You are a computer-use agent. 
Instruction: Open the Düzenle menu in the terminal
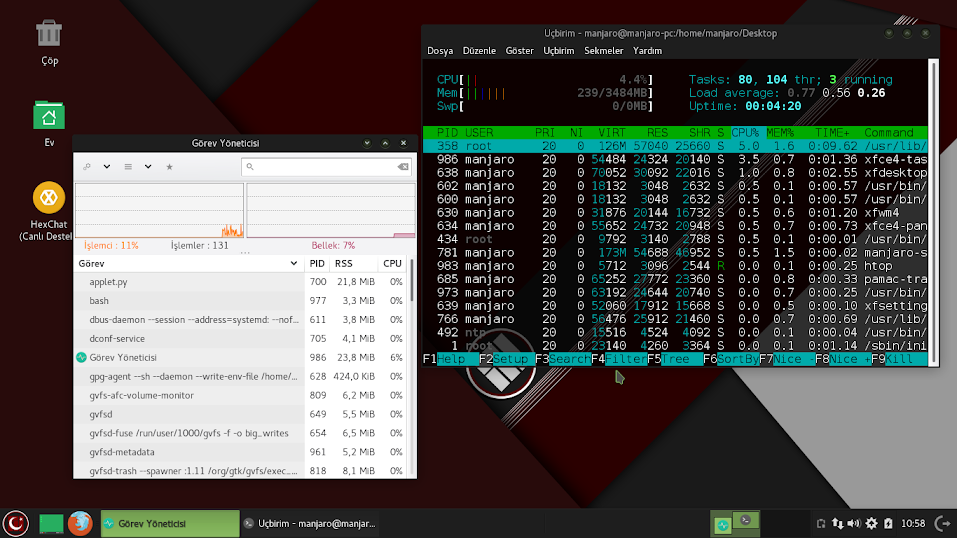[479, 51]
